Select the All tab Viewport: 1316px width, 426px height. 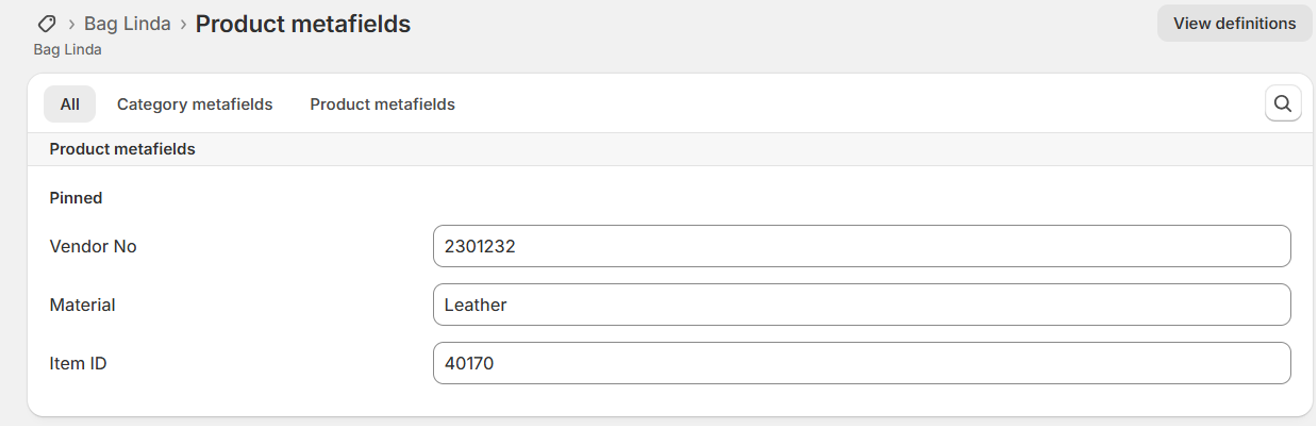click(x=70, y=104)
